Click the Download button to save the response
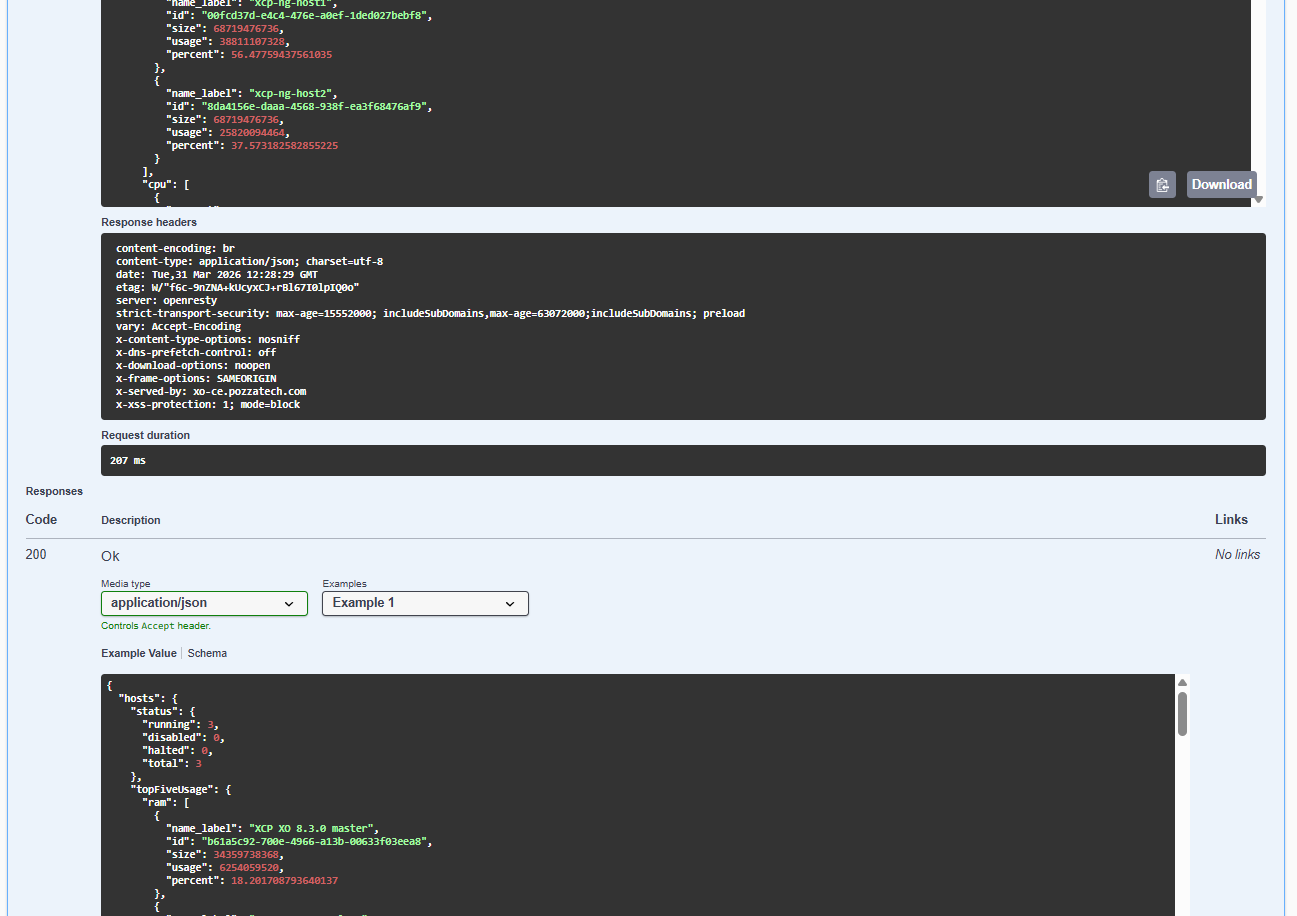Screen dimensions: 1297x916 click(1220, 184)
